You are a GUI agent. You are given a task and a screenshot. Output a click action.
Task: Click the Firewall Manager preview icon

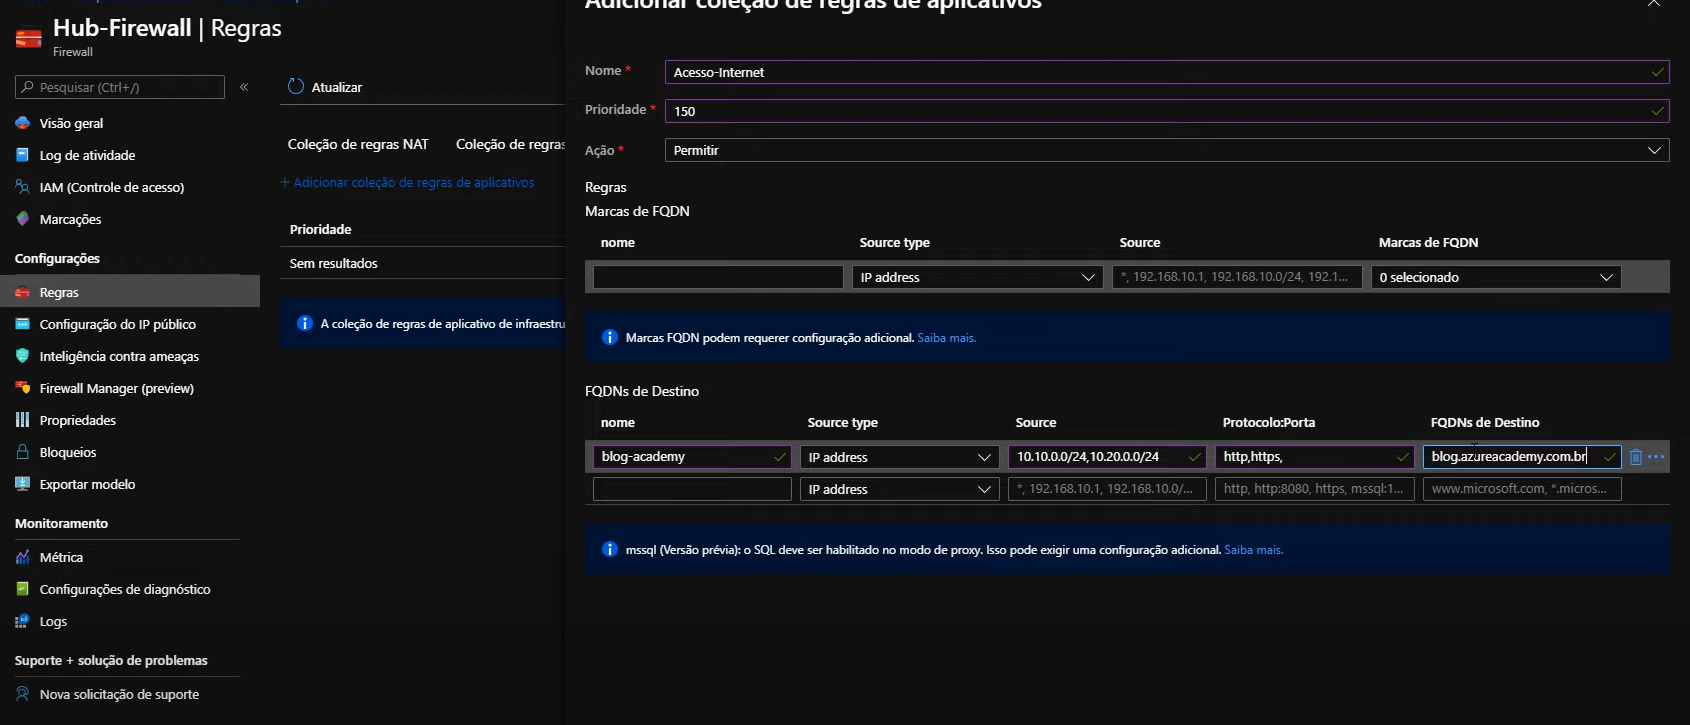[x=22, y=388]
